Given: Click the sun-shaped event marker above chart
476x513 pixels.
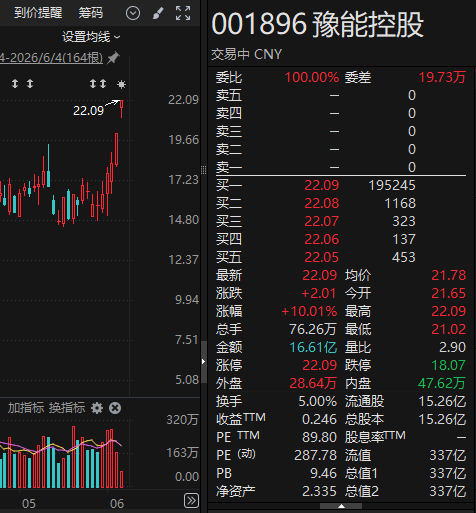Looking at the screenshot, I should [x=121, y=84].
